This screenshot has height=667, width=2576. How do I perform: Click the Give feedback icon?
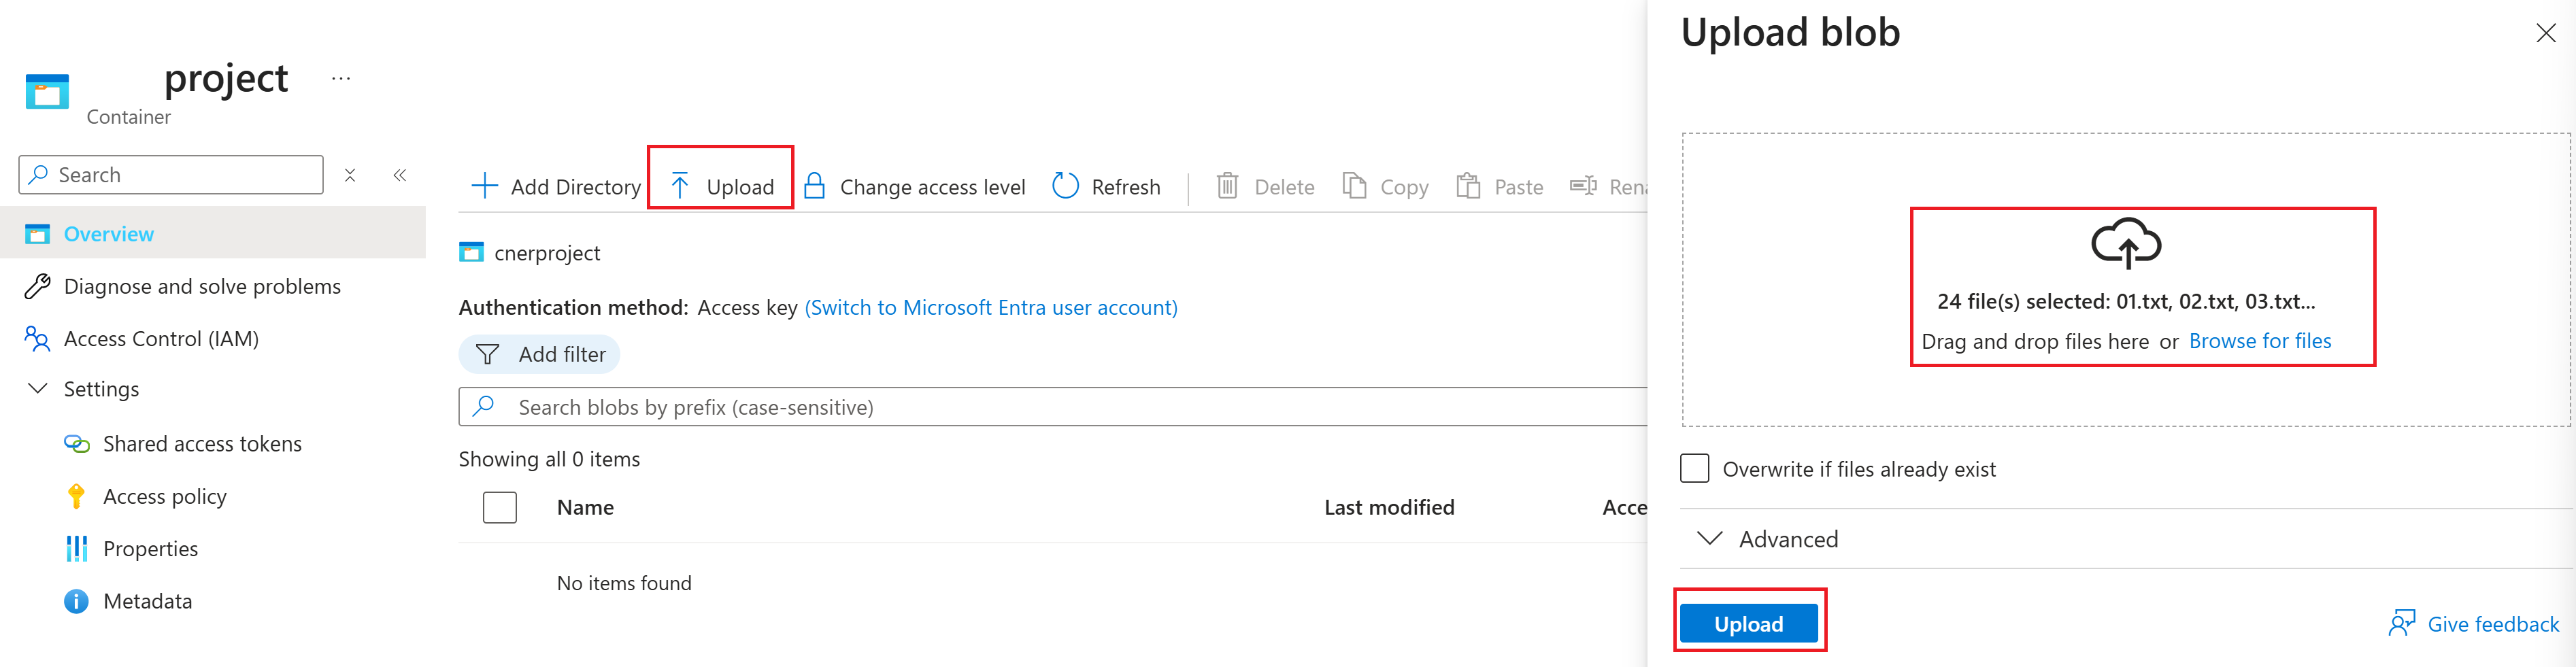click(2402, 624)
